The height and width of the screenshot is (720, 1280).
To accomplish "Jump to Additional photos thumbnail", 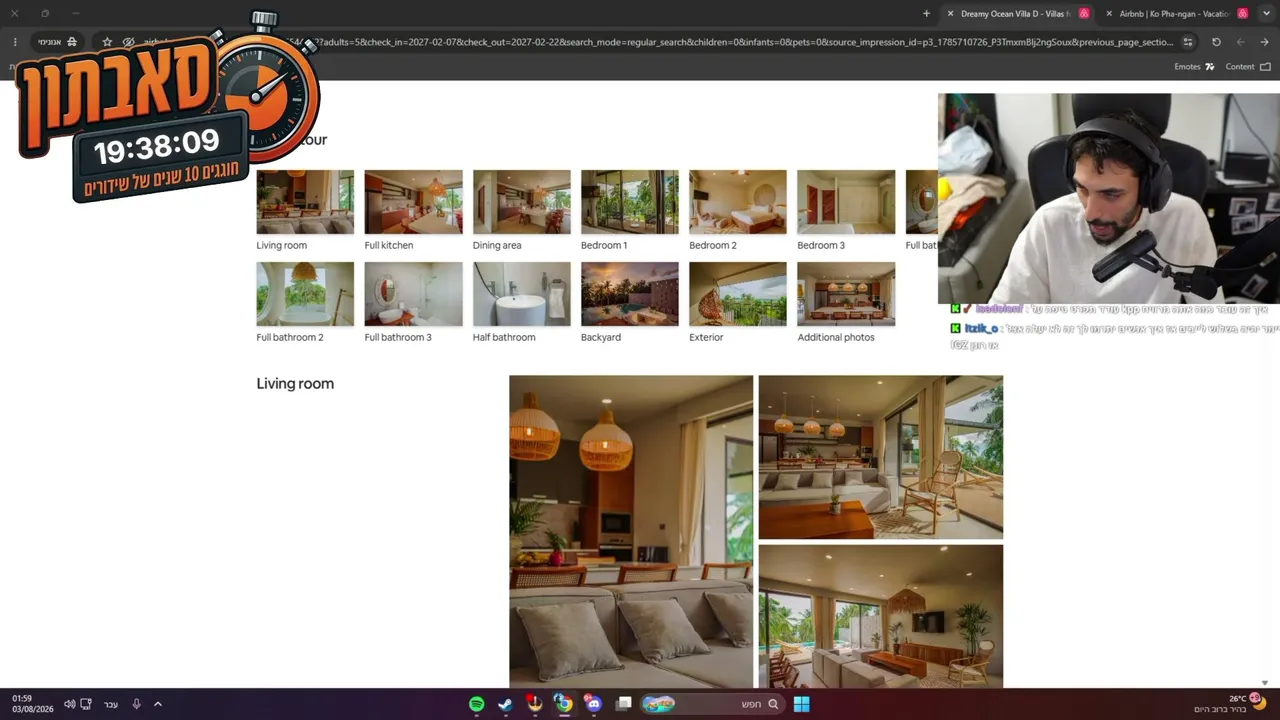I will (846, 294).
